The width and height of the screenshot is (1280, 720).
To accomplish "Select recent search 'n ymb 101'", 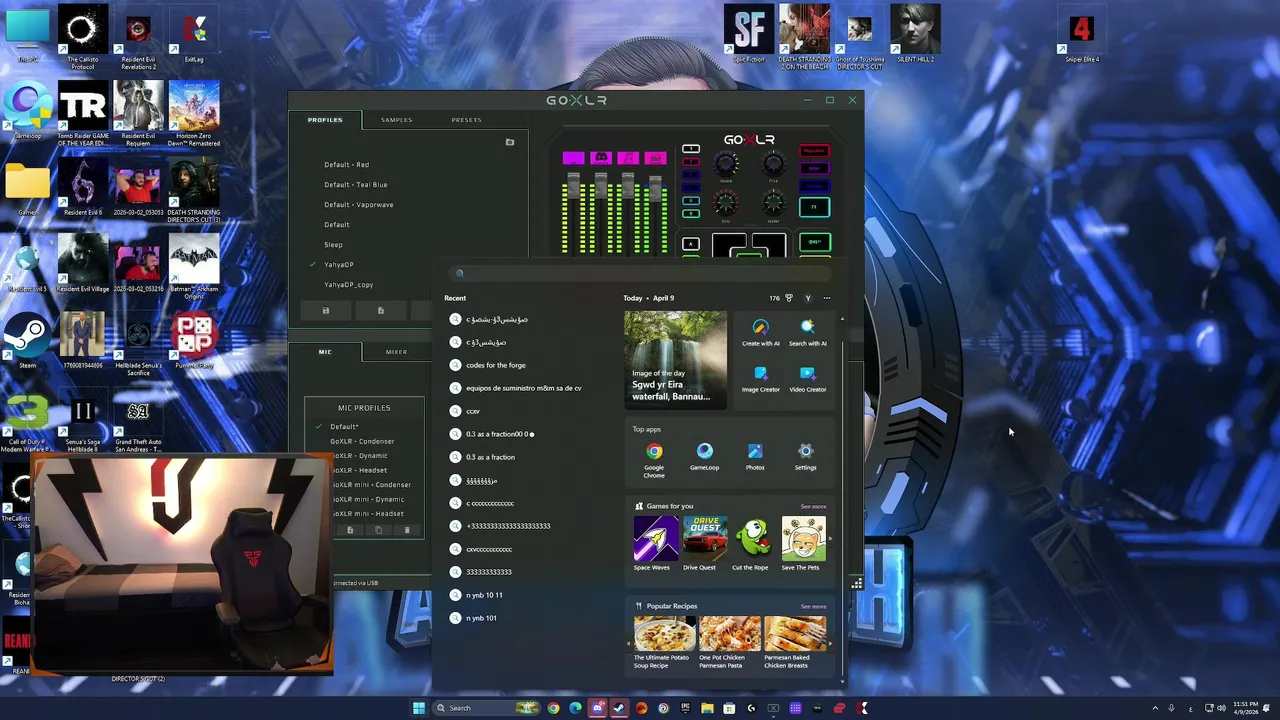I will (481, 618).
